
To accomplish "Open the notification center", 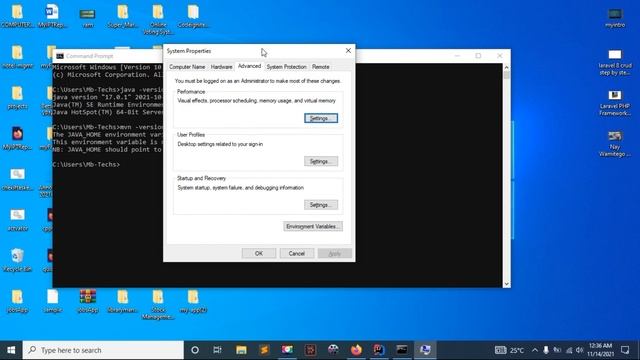I will point(625,350).
